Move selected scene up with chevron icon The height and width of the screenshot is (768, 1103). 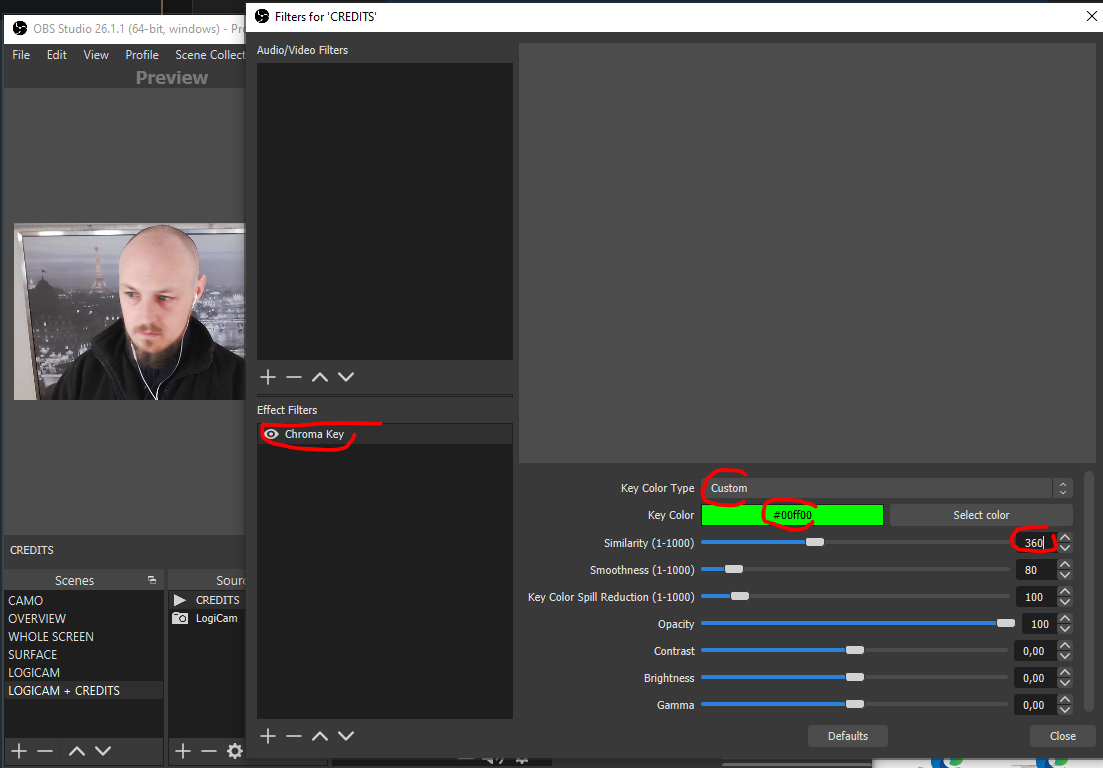click(x=76, y=751)
